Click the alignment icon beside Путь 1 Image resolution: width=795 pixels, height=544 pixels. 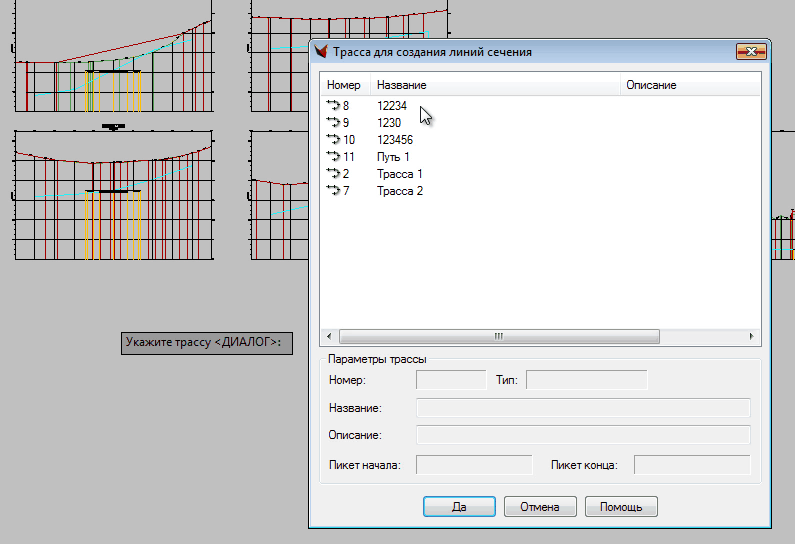(x=333, y=157)
